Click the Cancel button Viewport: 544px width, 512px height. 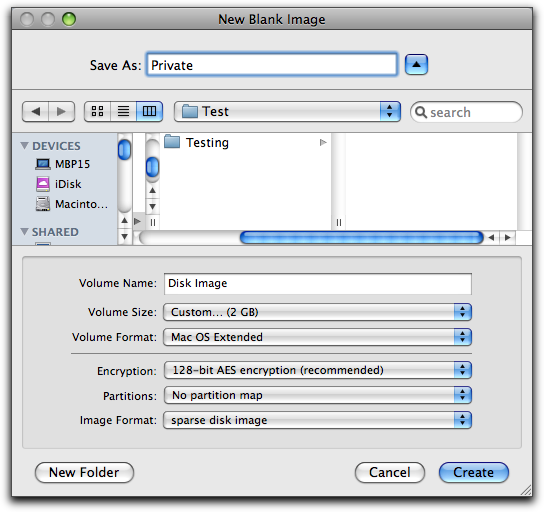(x=390, y=472)
